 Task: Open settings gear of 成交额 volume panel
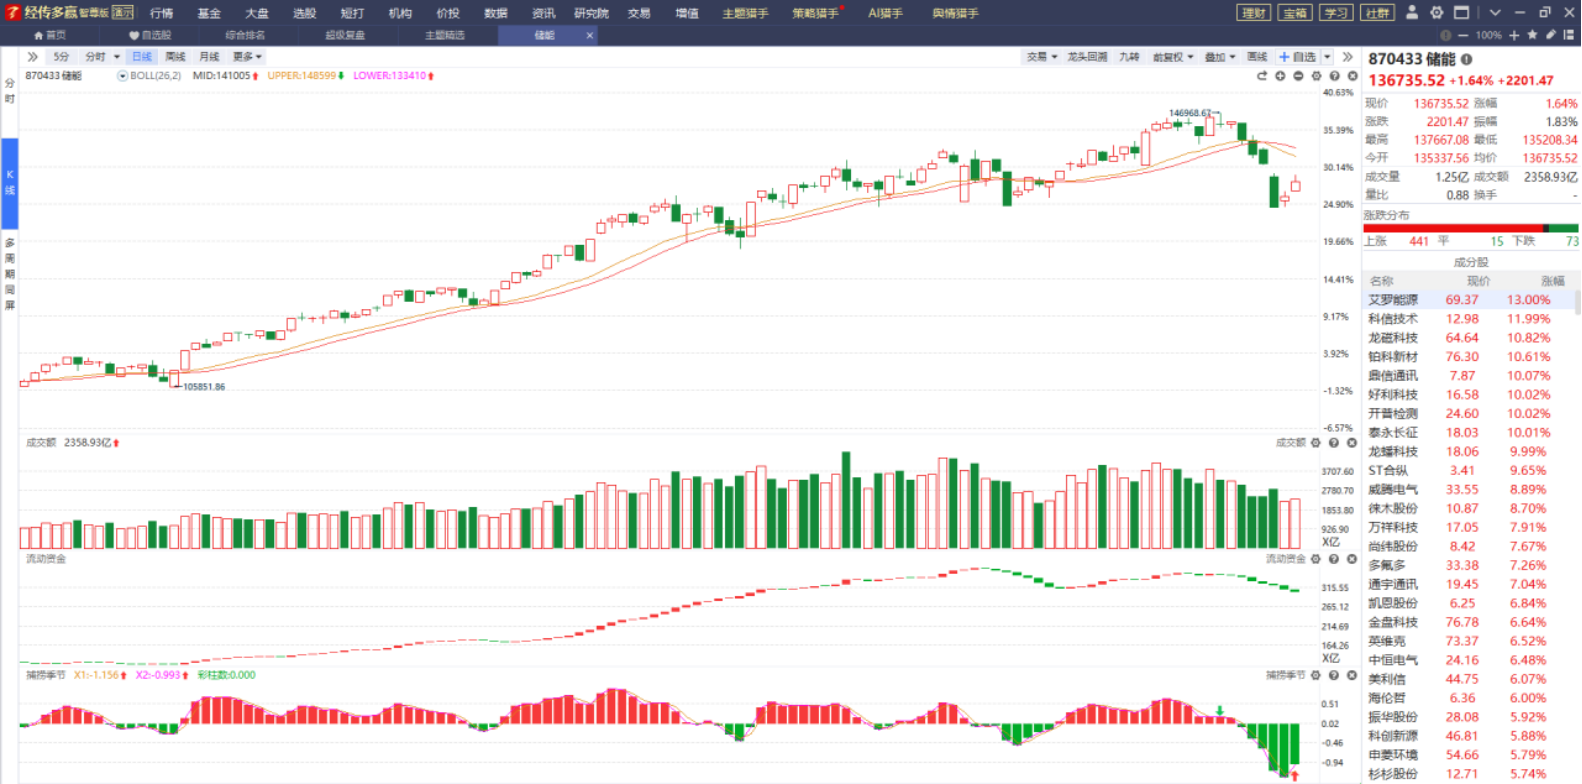point(1316,443)
